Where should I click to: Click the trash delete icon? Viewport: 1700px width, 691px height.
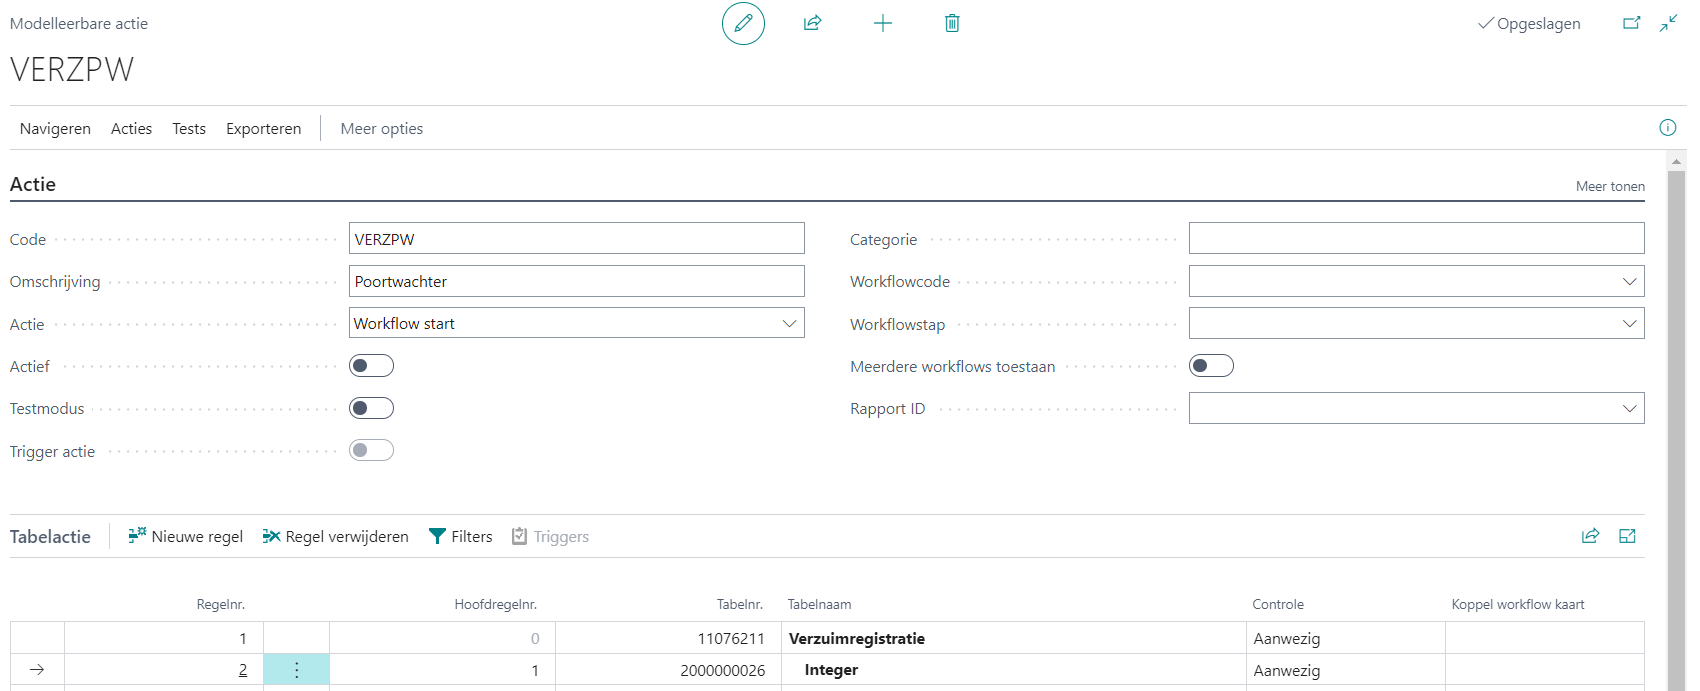coord(952,23)
